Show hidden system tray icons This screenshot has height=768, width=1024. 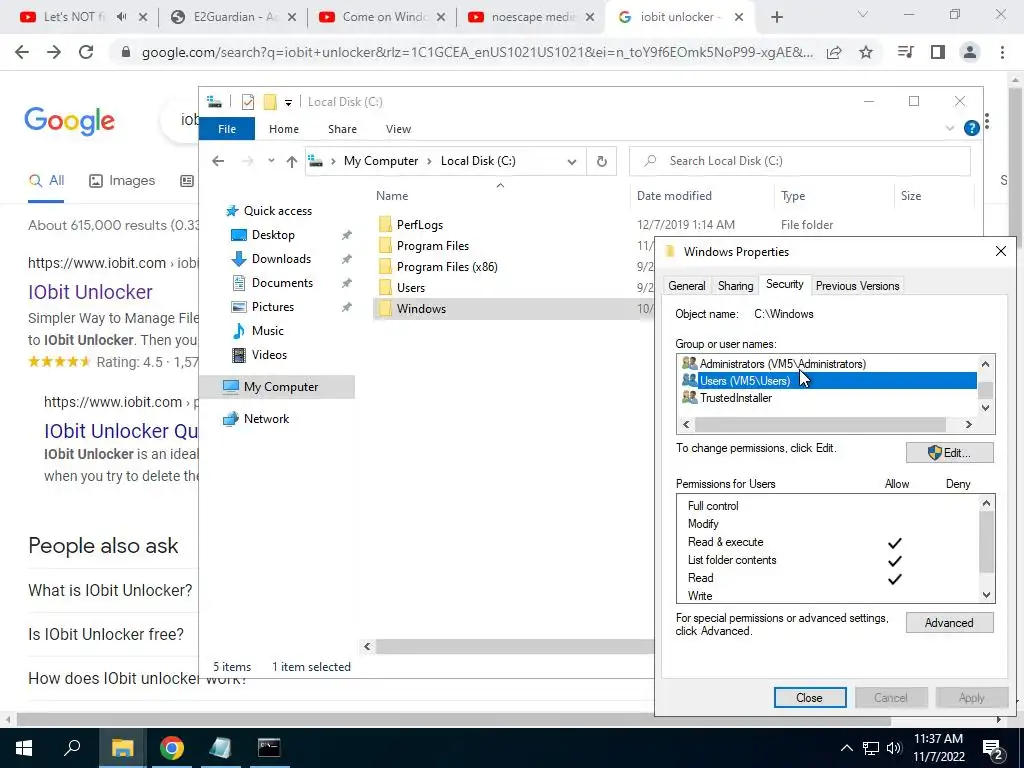[846, 748]
